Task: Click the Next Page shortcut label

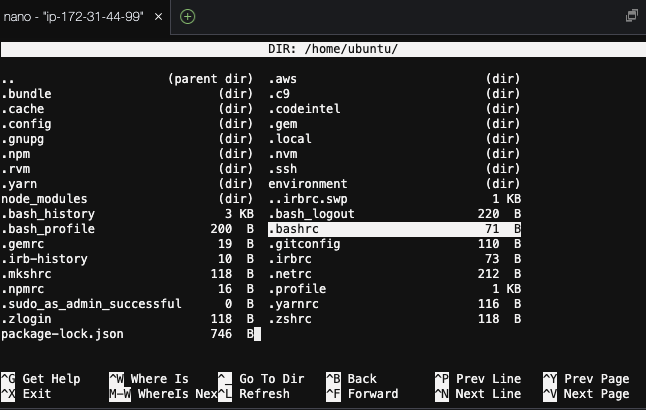Action: pyautogui.click(x=597, y=394)
